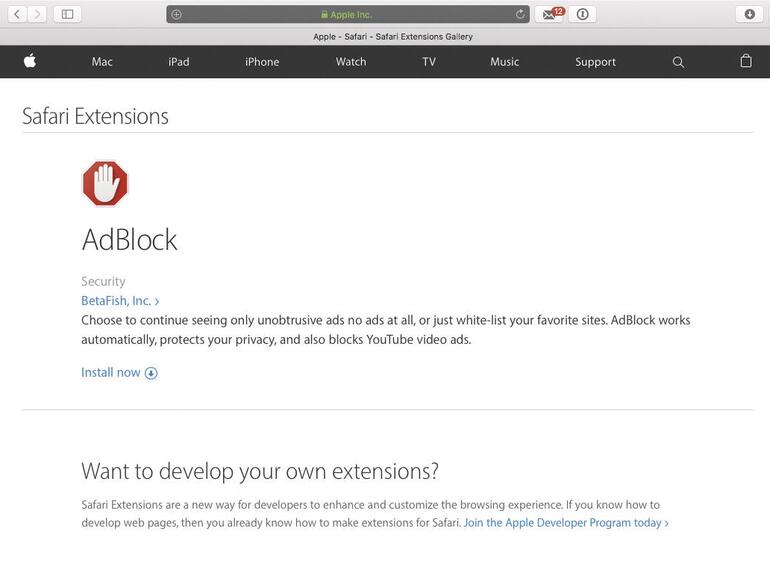Click the Safari Extensions Gallery tab title
This screenshot has height=578, width=770.
(x=393, y=36)
